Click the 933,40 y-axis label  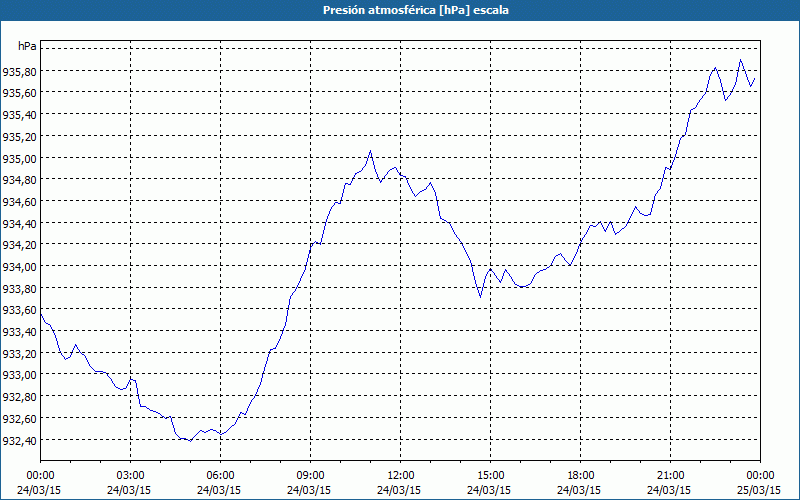[19, 332]
